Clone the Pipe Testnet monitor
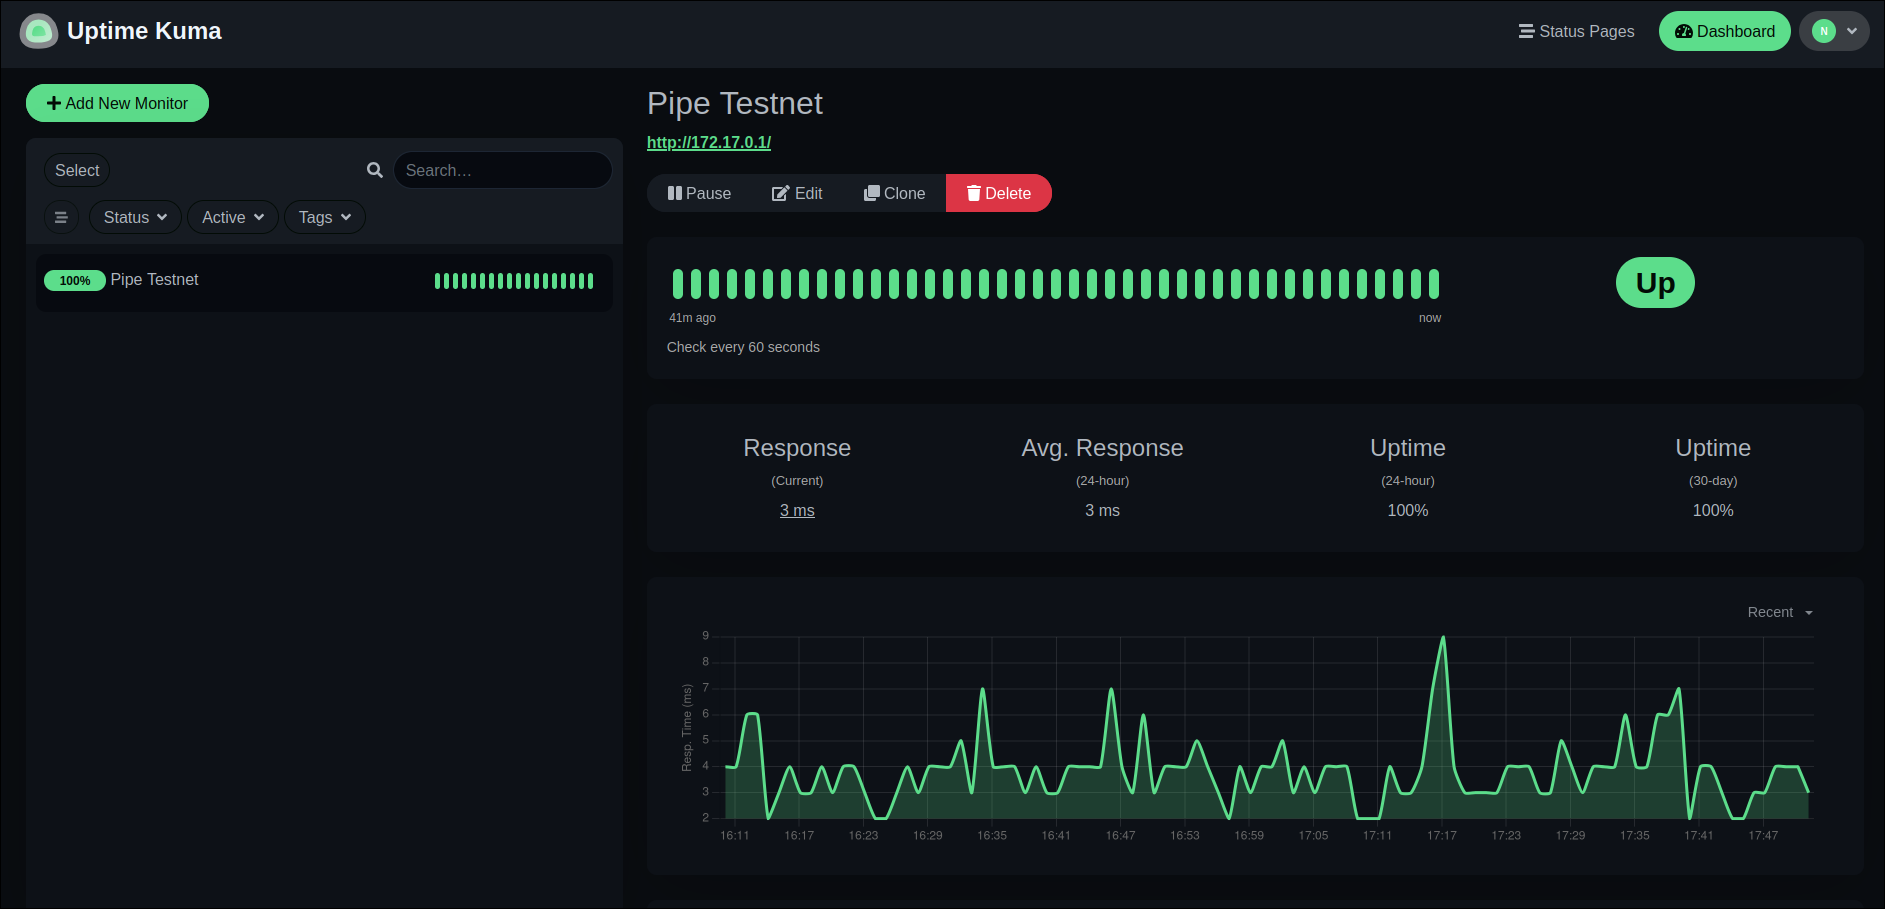Image resolution: width=1885 pixels, height=909 pixels. 895,193
